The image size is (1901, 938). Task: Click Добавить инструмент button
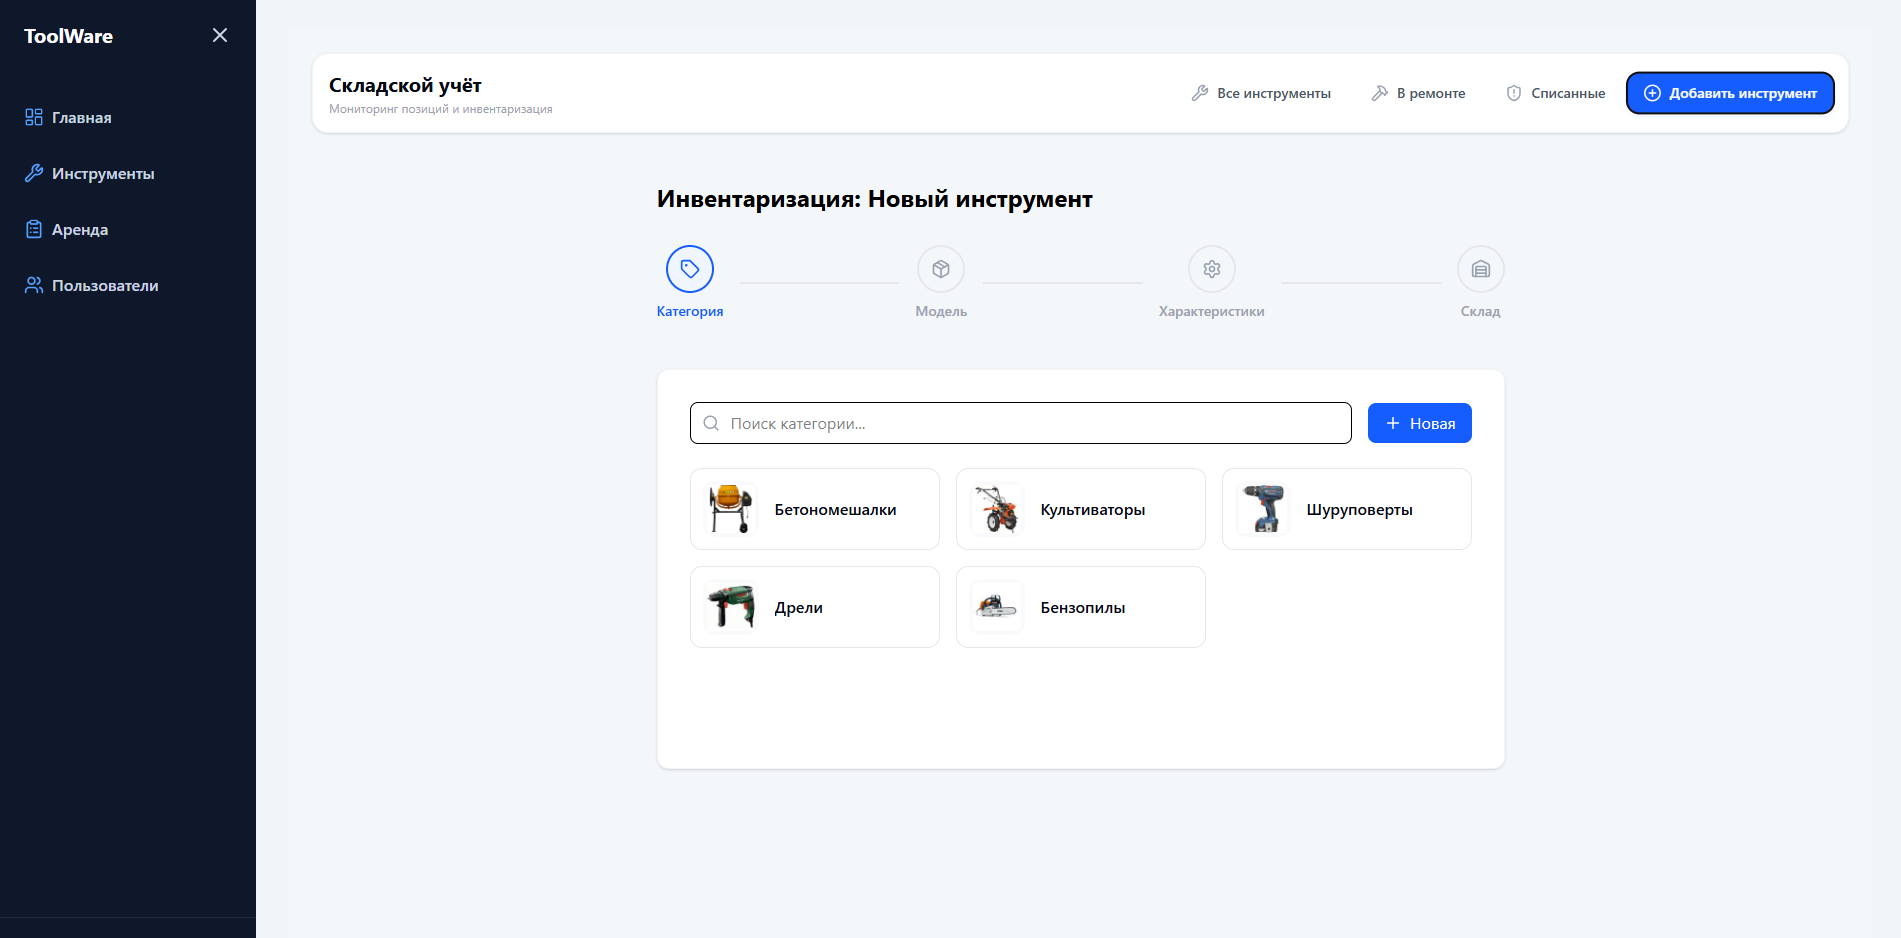pos(1730,93)
